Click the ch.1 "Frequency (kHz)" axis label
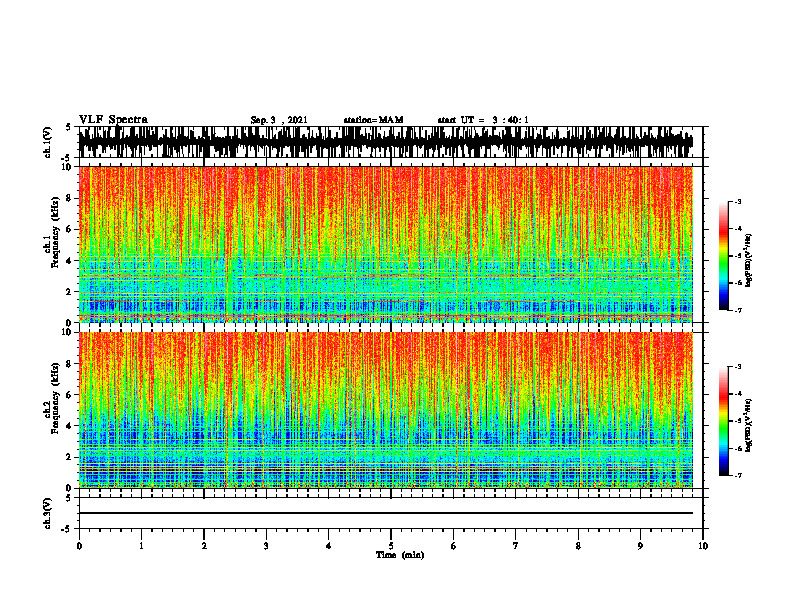The width and height of the screenshot is (792, 612). point(55,232)
